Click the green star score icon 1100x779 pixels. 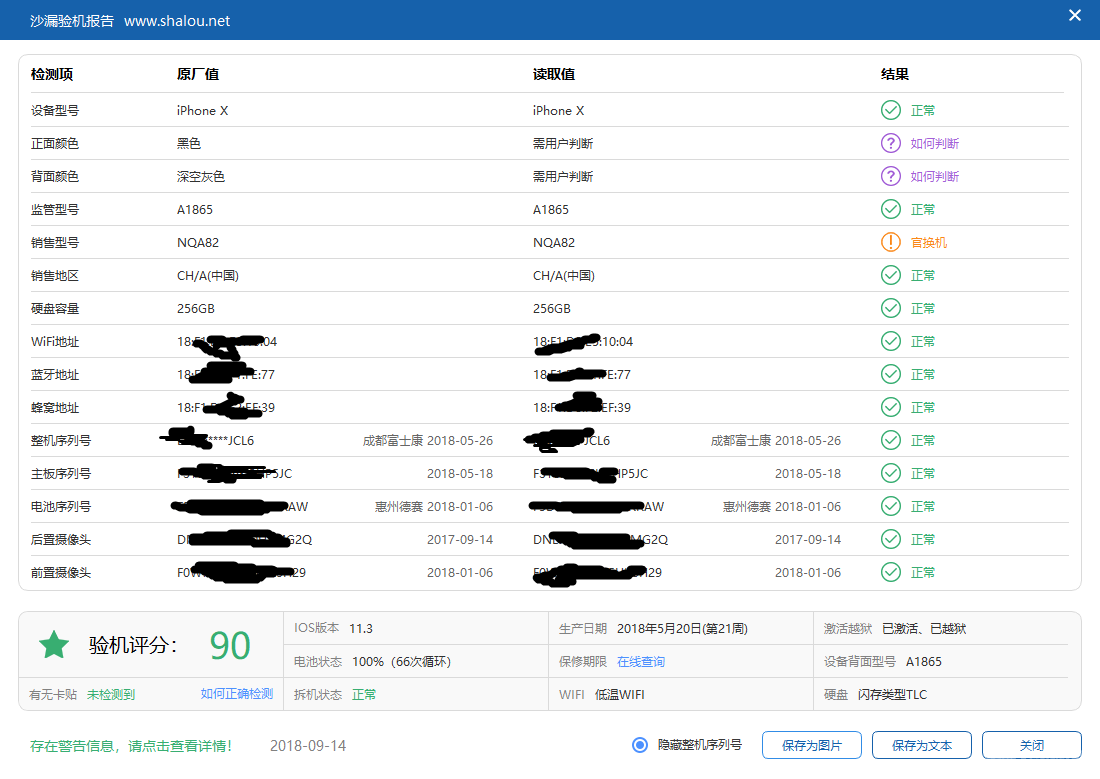pos(54,644)
